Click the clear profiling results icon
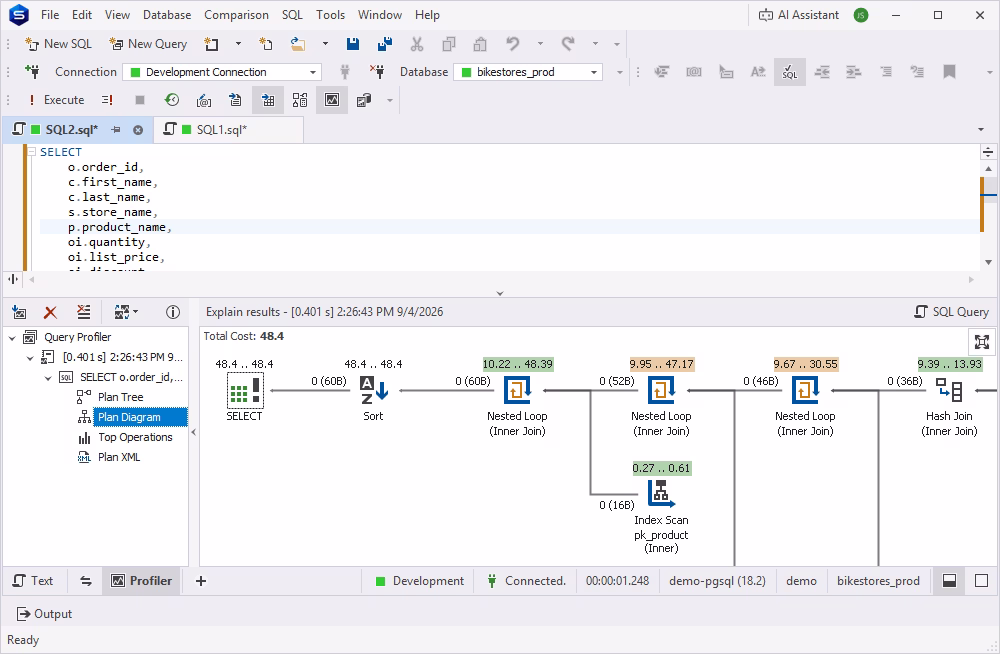Viewport: 1000px width, 654px height. tap(84, 312)
